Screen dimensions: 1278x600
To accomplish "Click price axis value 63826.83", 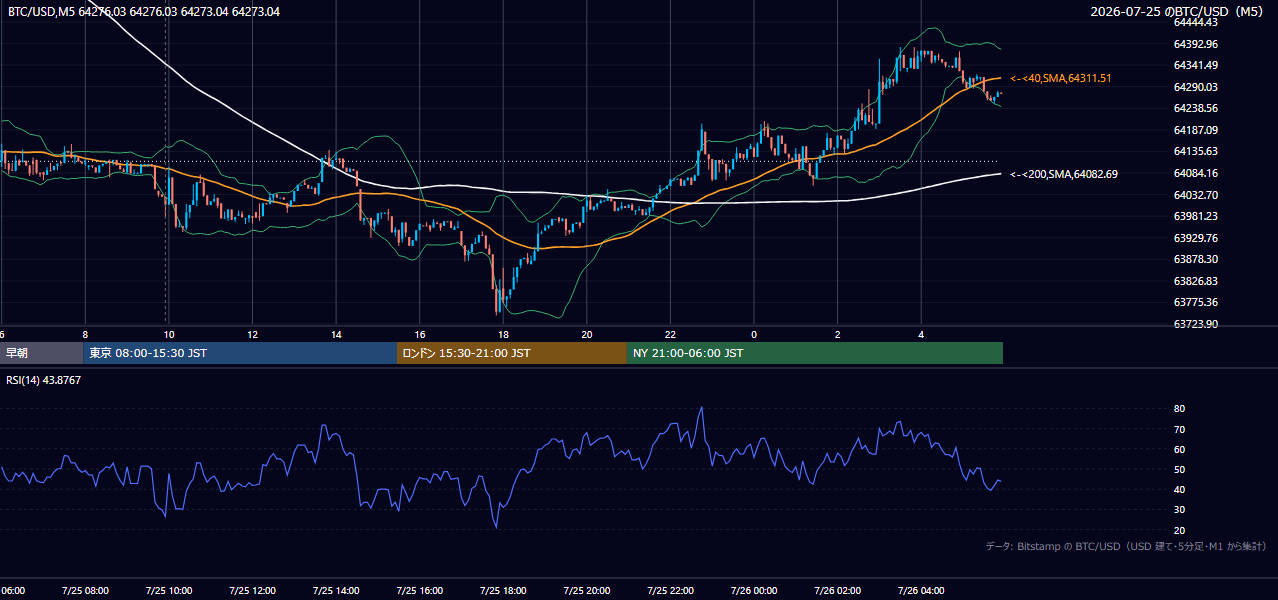I will pos(1195,281).
